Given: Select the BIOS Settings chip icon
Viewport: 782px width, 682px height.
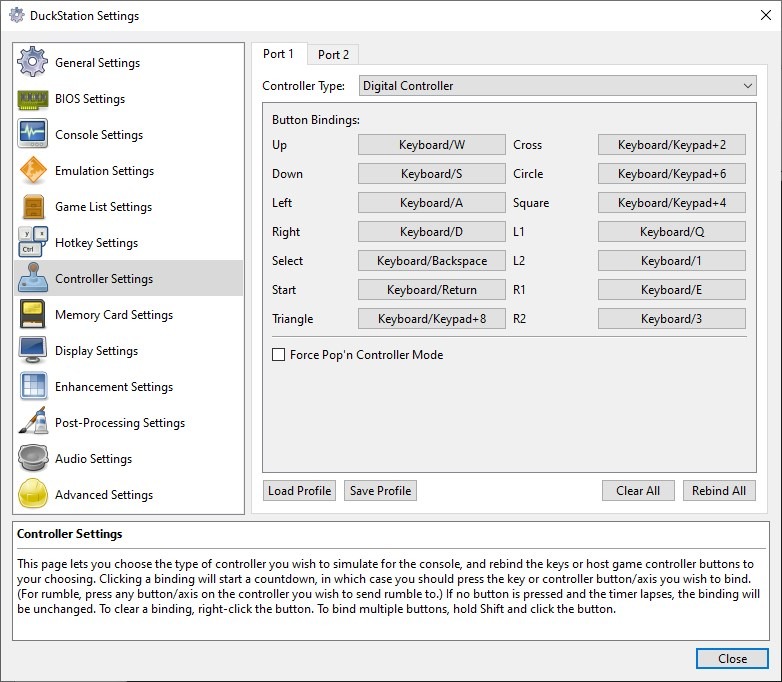Looking at the screenshot, I should point(32,99).
